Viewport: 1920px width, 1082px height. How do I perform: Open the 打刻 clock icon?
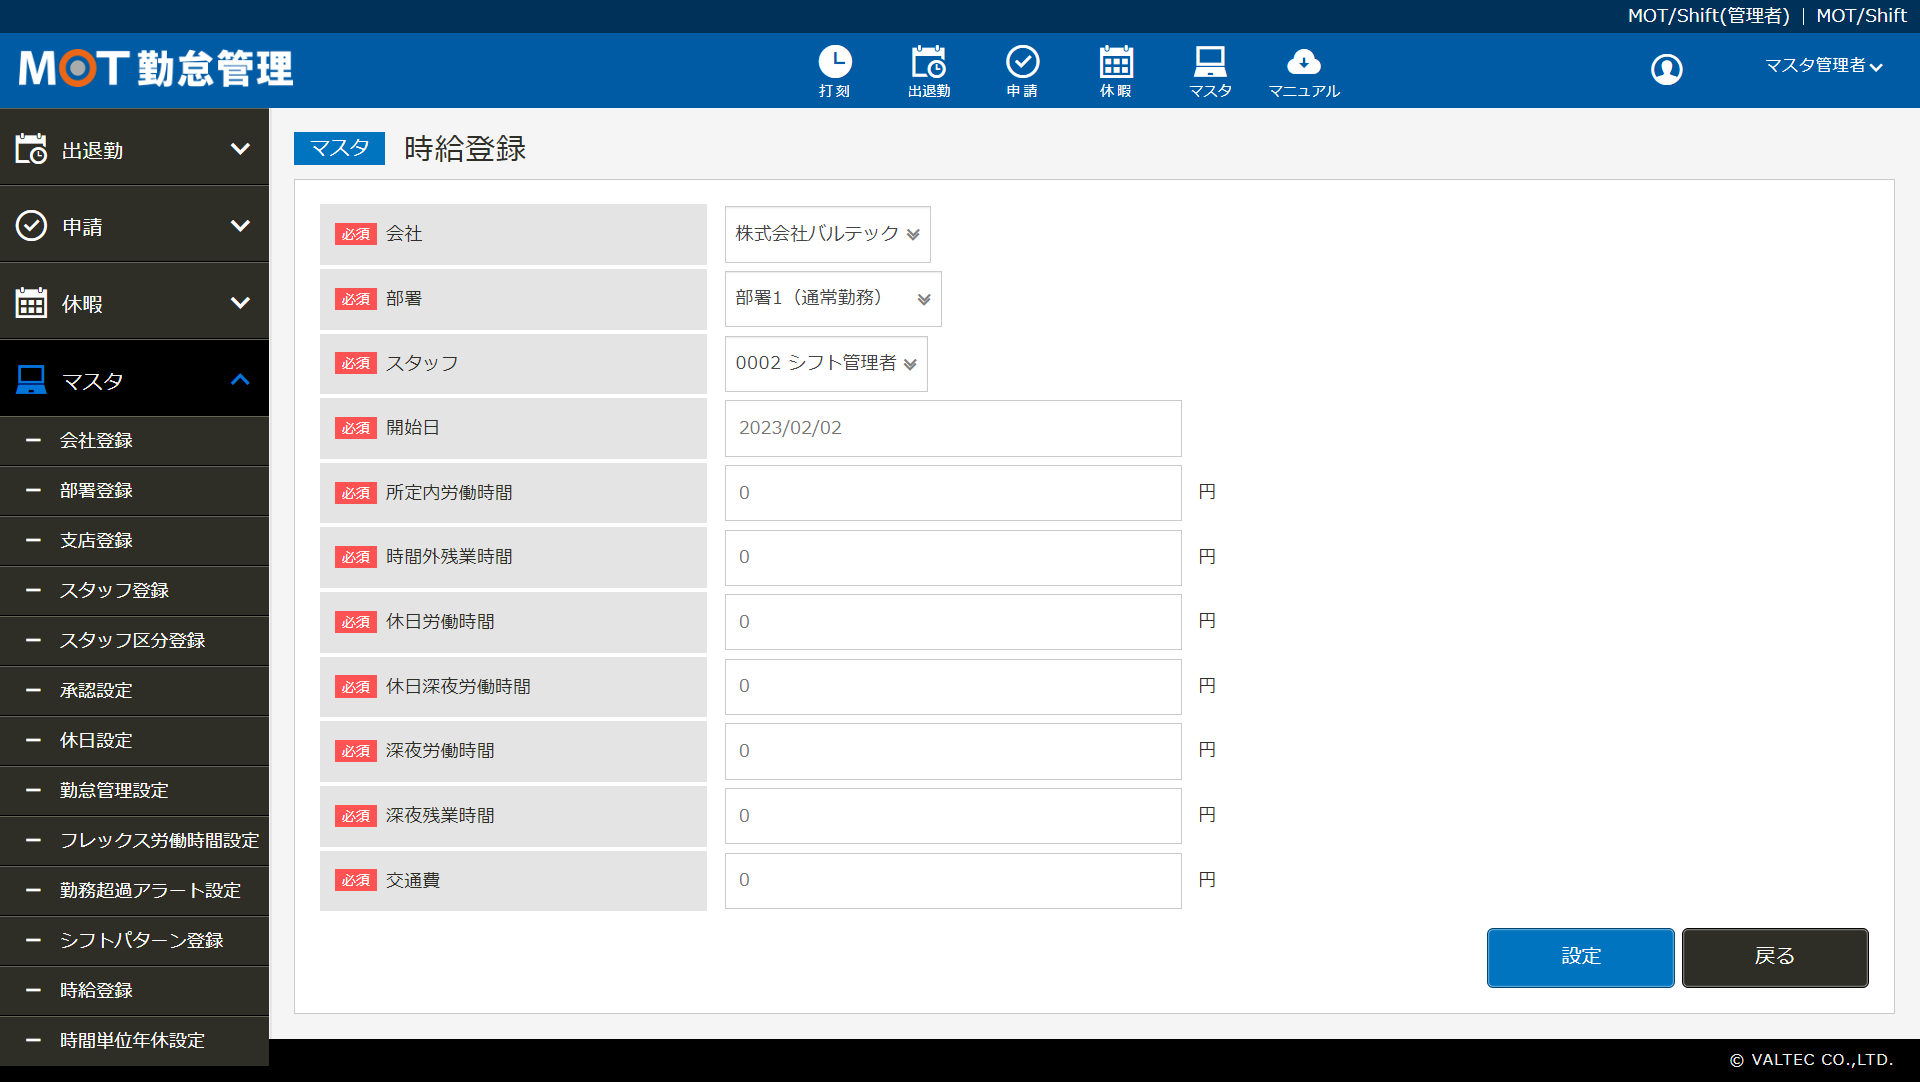(835, 71)
